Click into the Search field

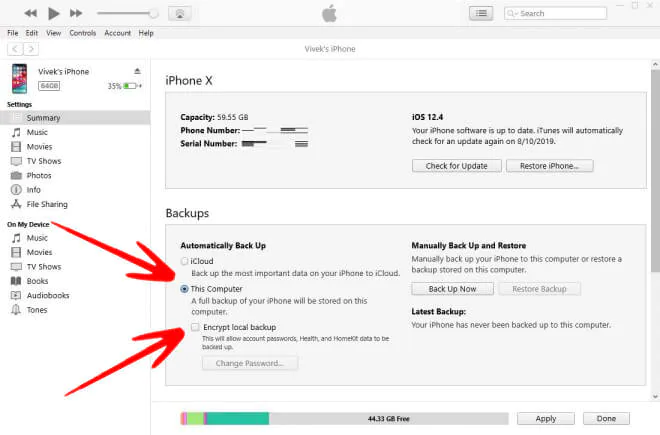pyautogui.click(x=555, y=13)
